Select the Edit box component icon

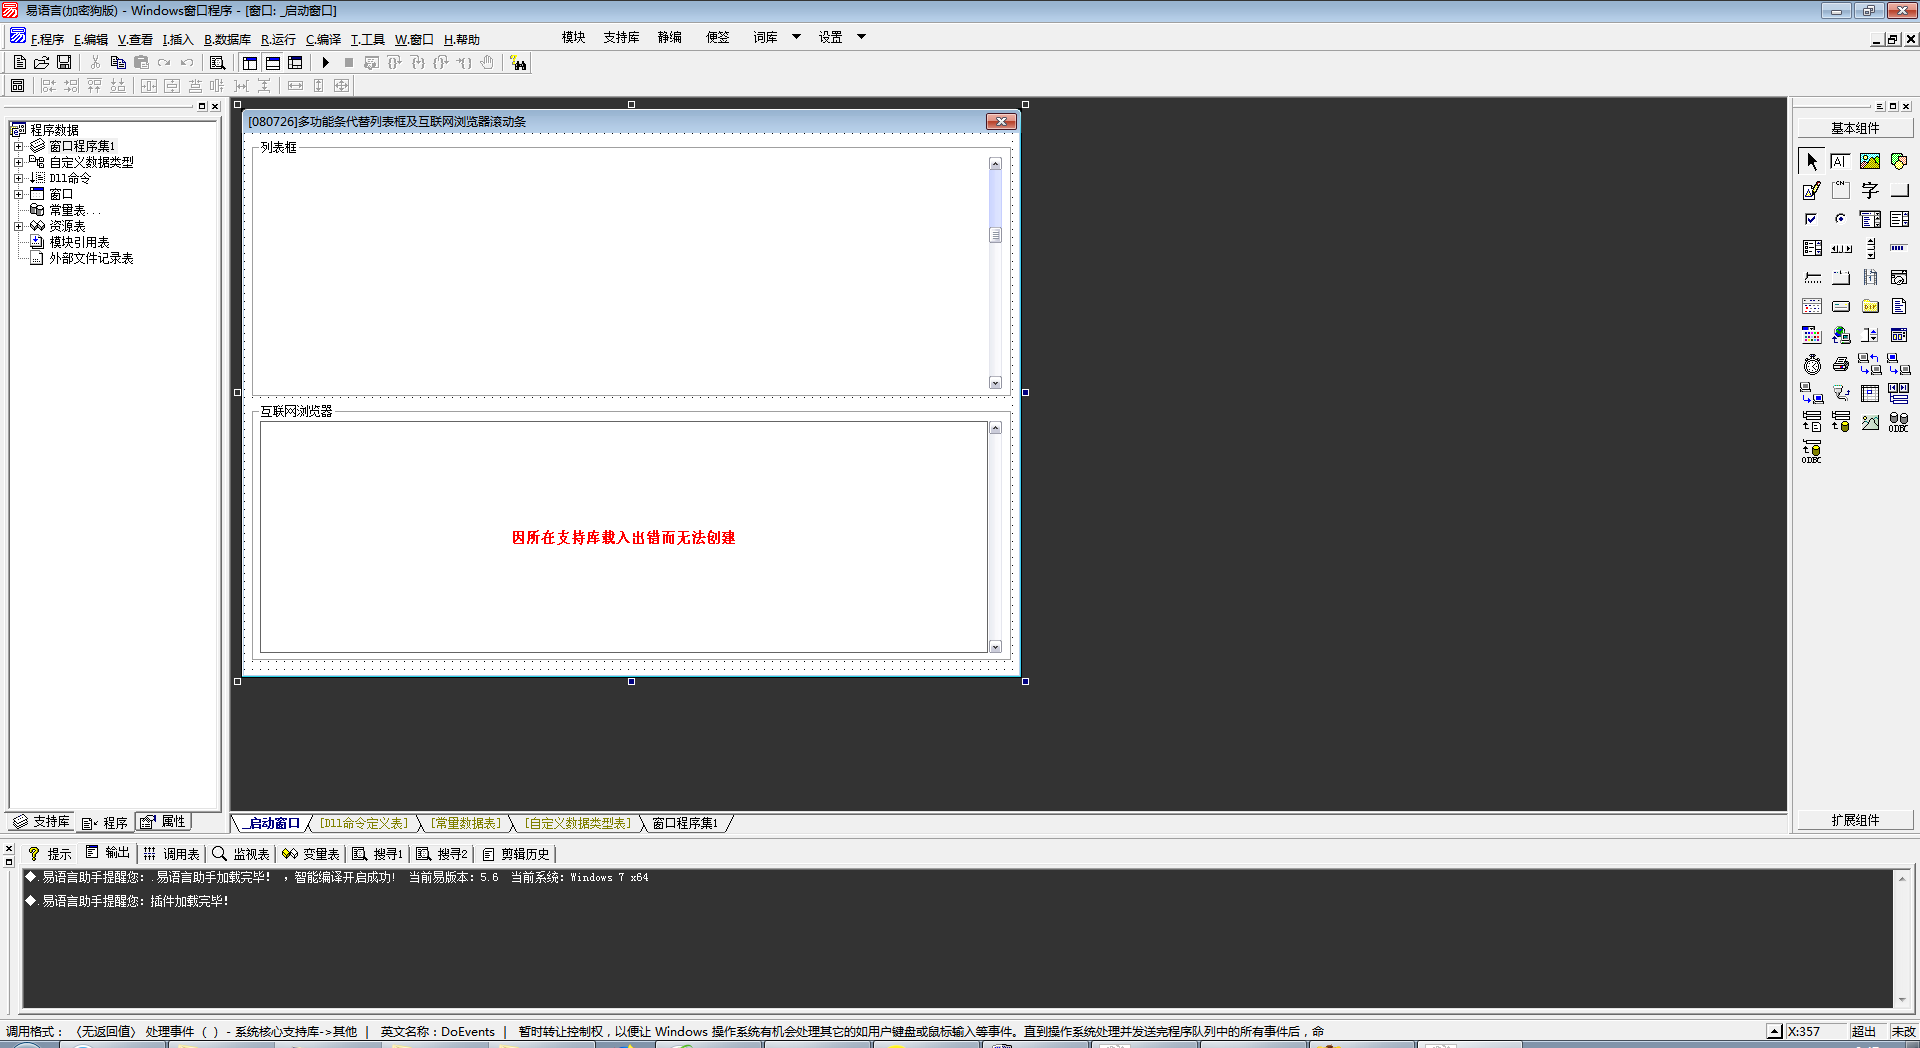point(1840,161)
